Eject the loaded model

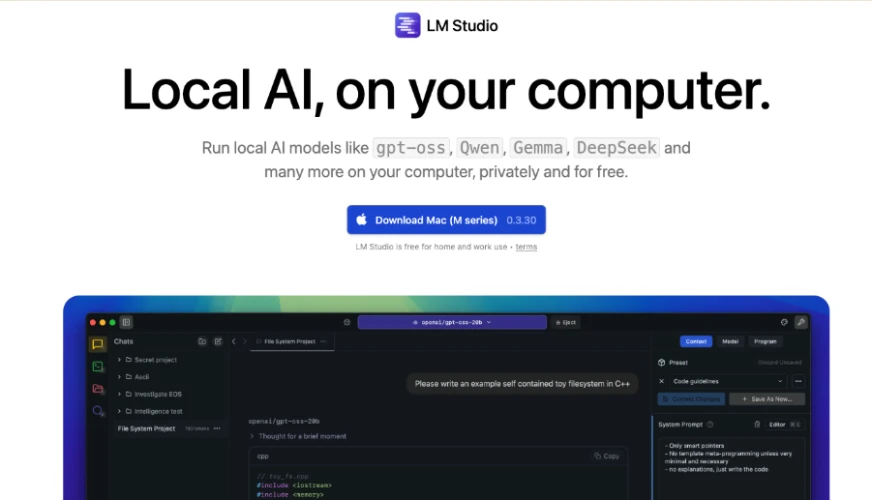tap(567, 322)
